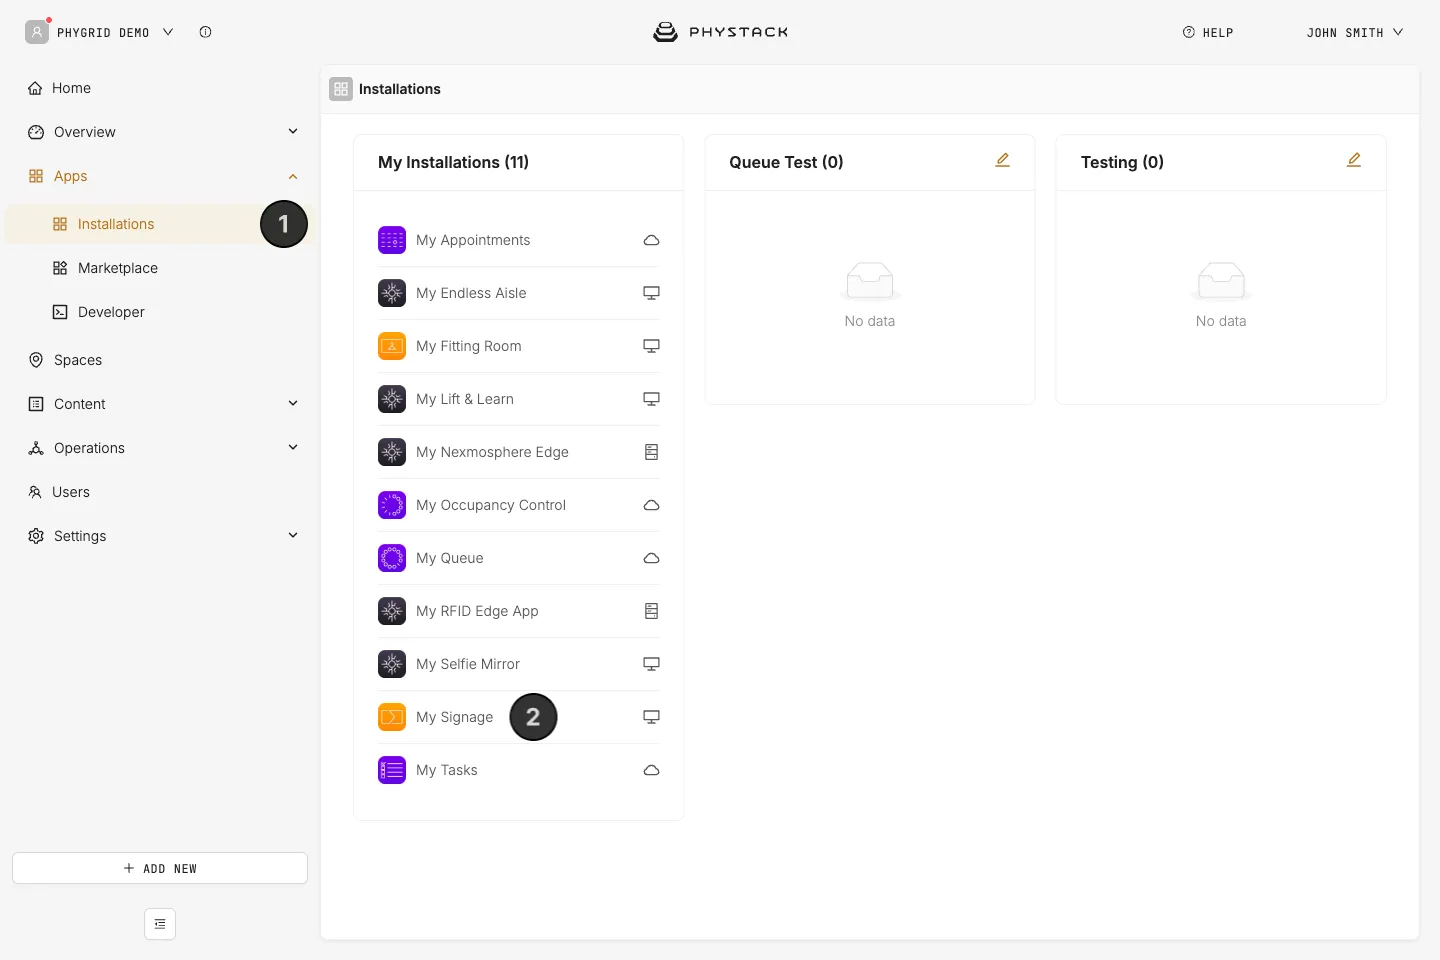This screenshot has height=960, width=1440.
Task: Click the screen icon on My Signage row
Action: coord(651,717)
